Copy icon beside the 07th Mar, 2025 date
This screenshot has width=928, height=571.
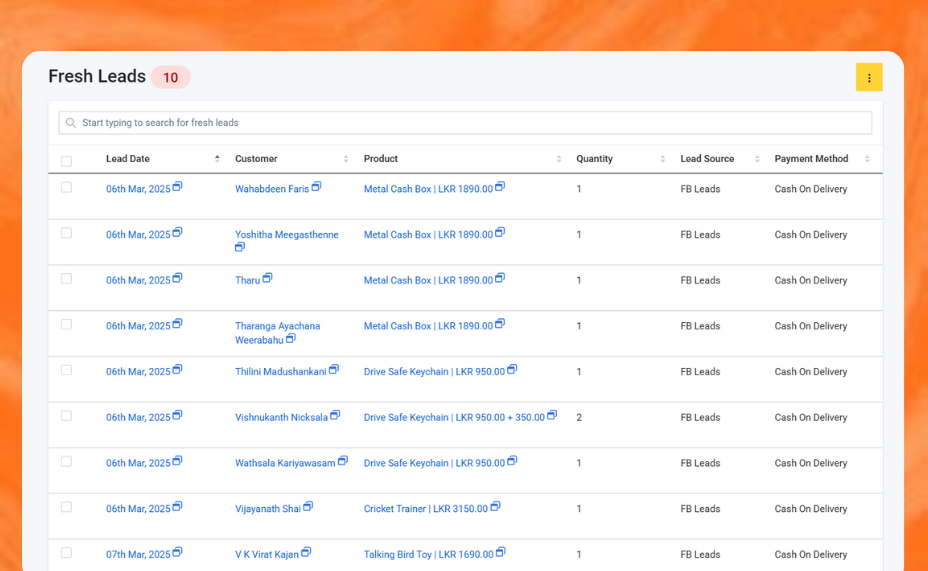178,552
